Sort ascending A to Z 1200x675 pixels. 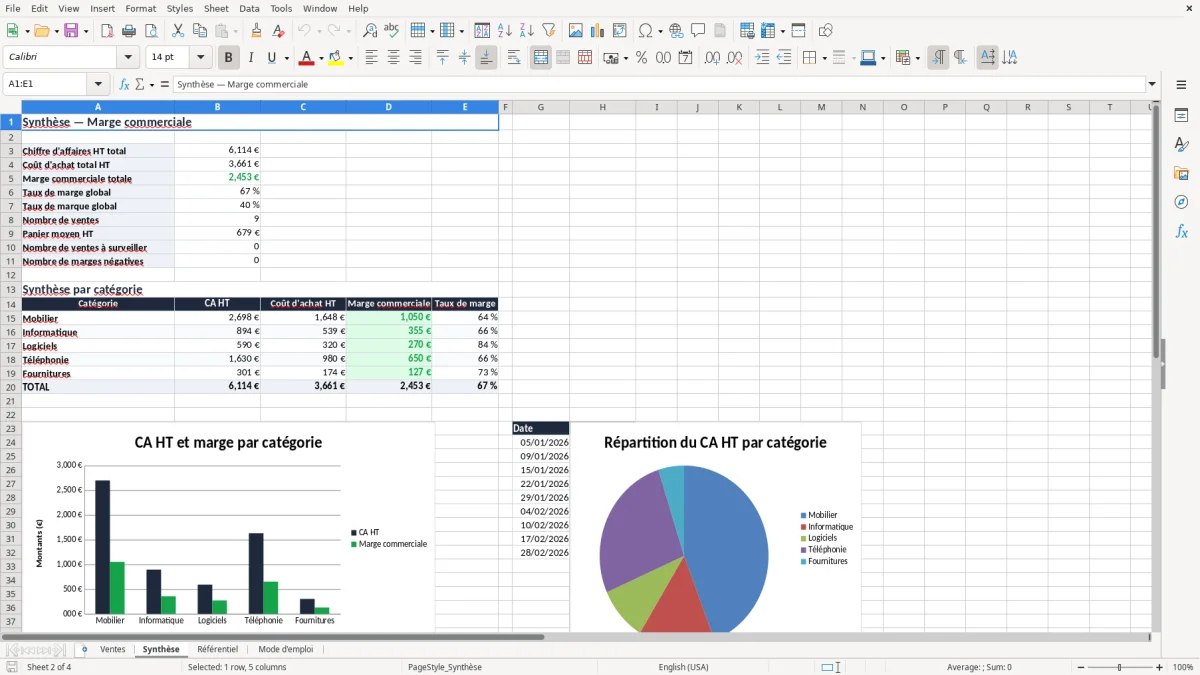tap(505, 31)
